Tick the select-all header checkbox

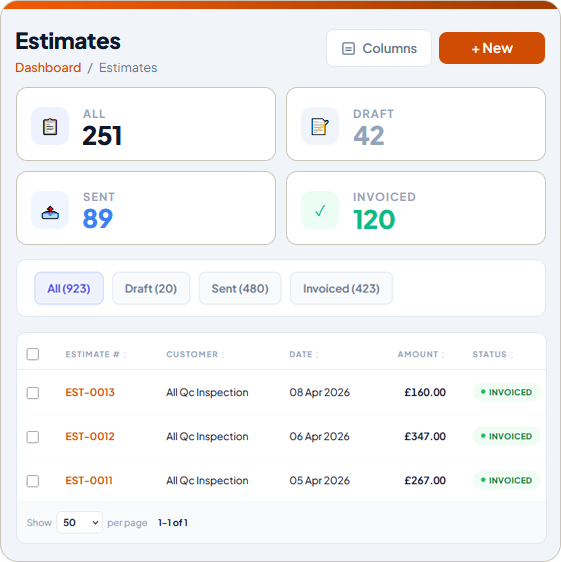click(33, 354)
